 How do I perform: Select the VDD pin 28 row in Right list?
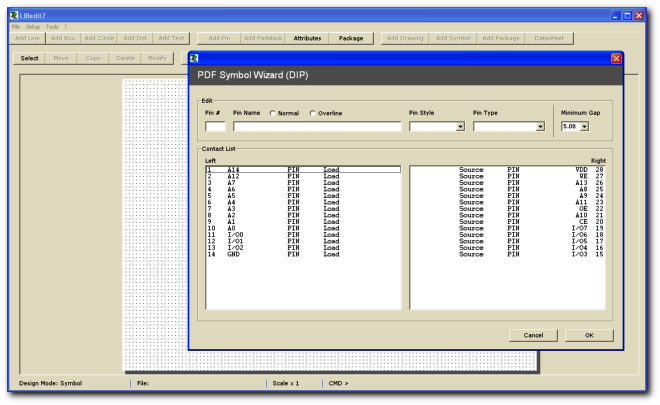tap(507, 170)
